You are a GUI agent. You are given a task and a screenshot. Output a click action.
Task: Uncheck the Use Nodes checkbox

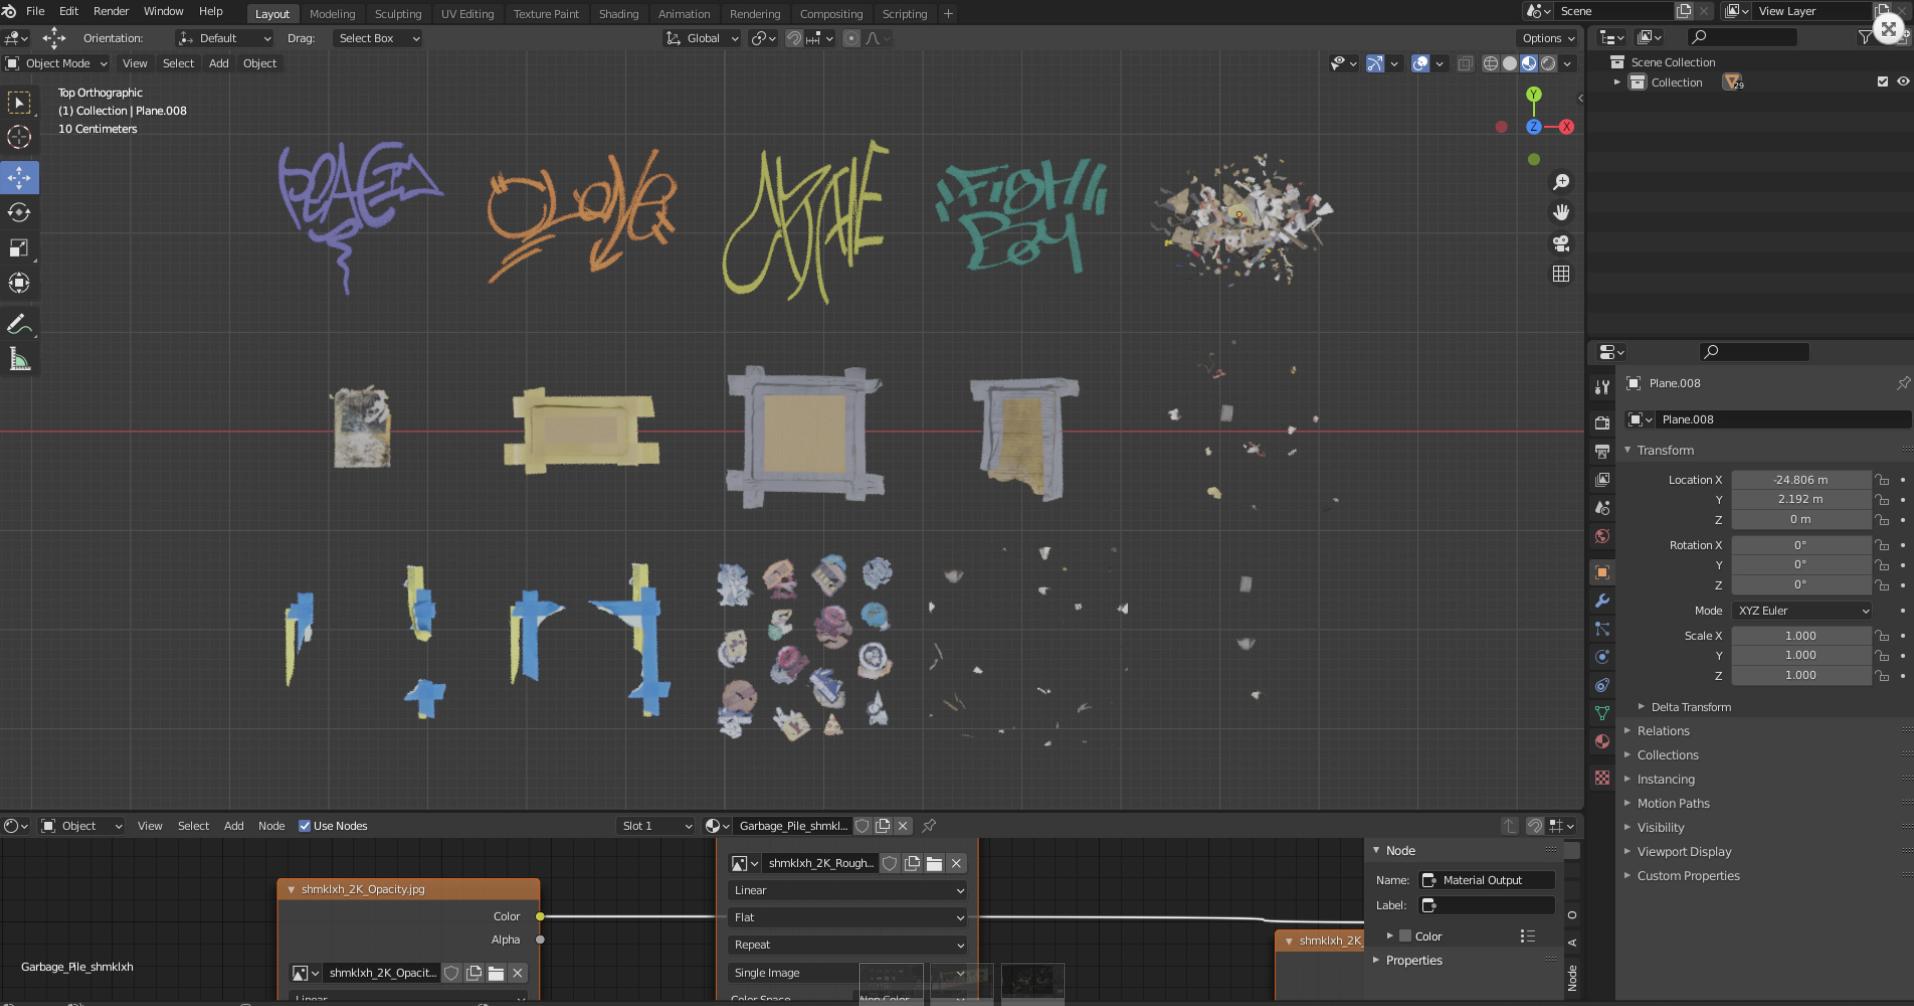pos(305,826)
